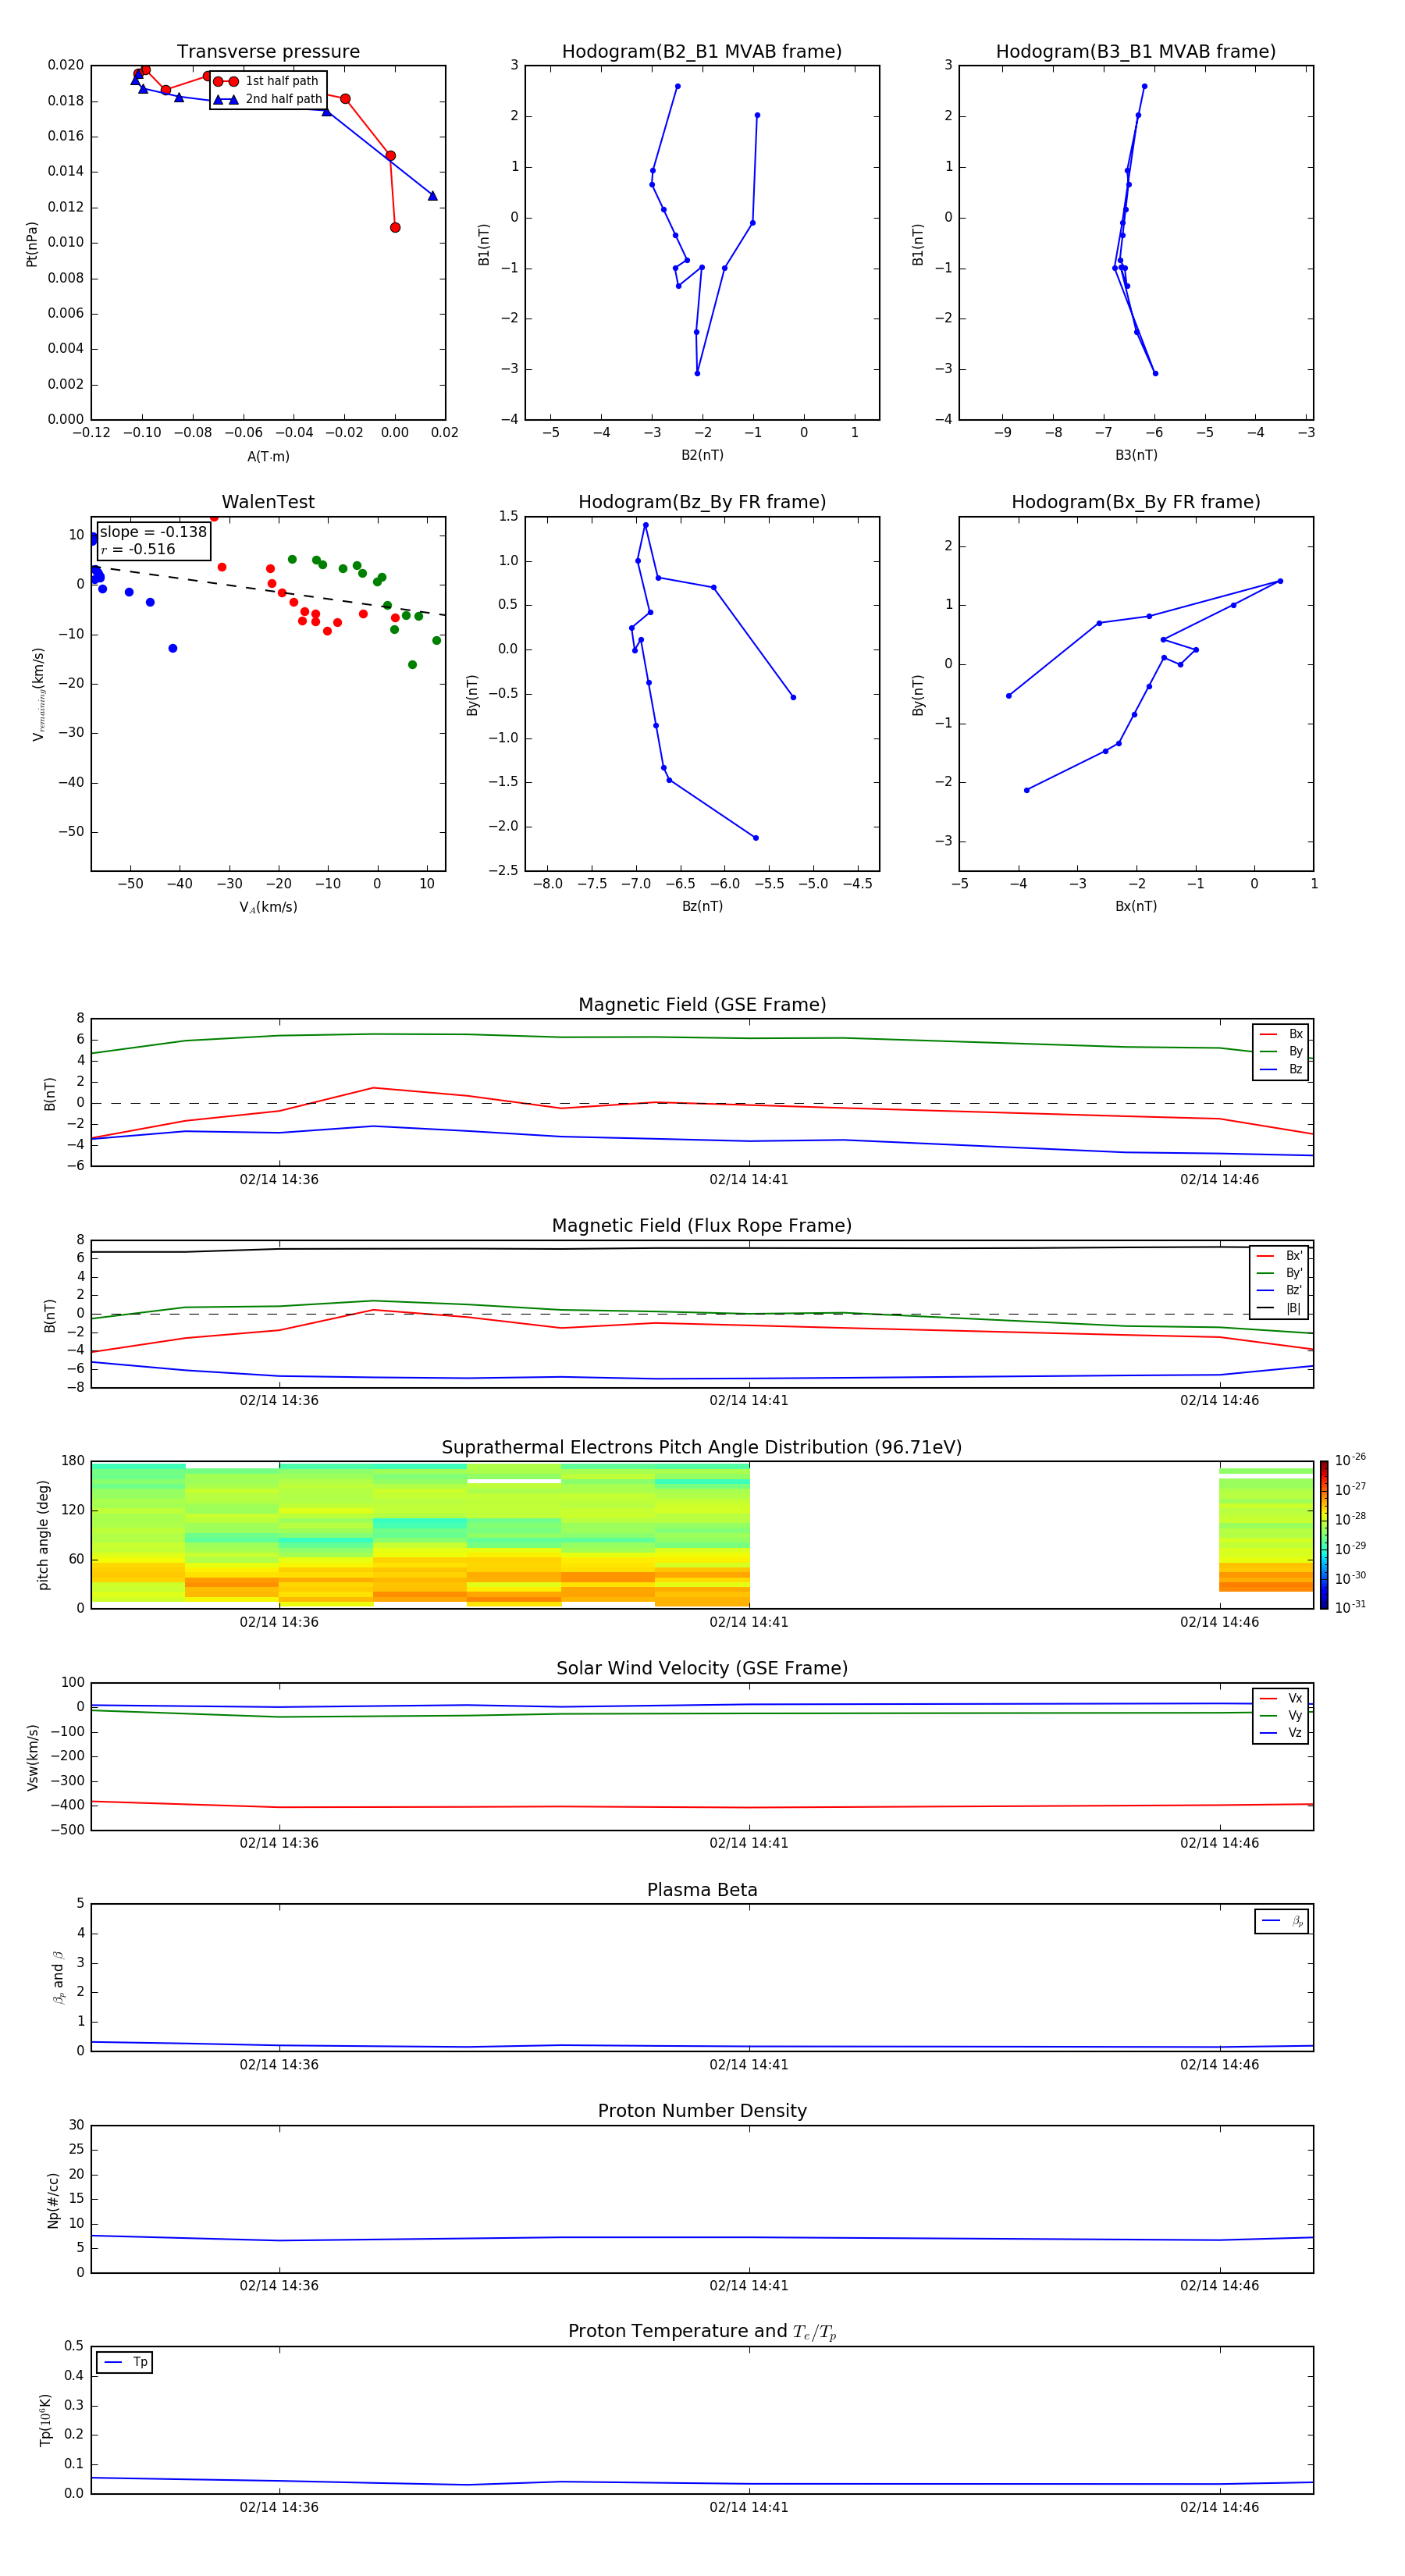Click the "Plasma Beta" panel title
This screenshot has width=1405, height=2576.
tap(702, 1891)
